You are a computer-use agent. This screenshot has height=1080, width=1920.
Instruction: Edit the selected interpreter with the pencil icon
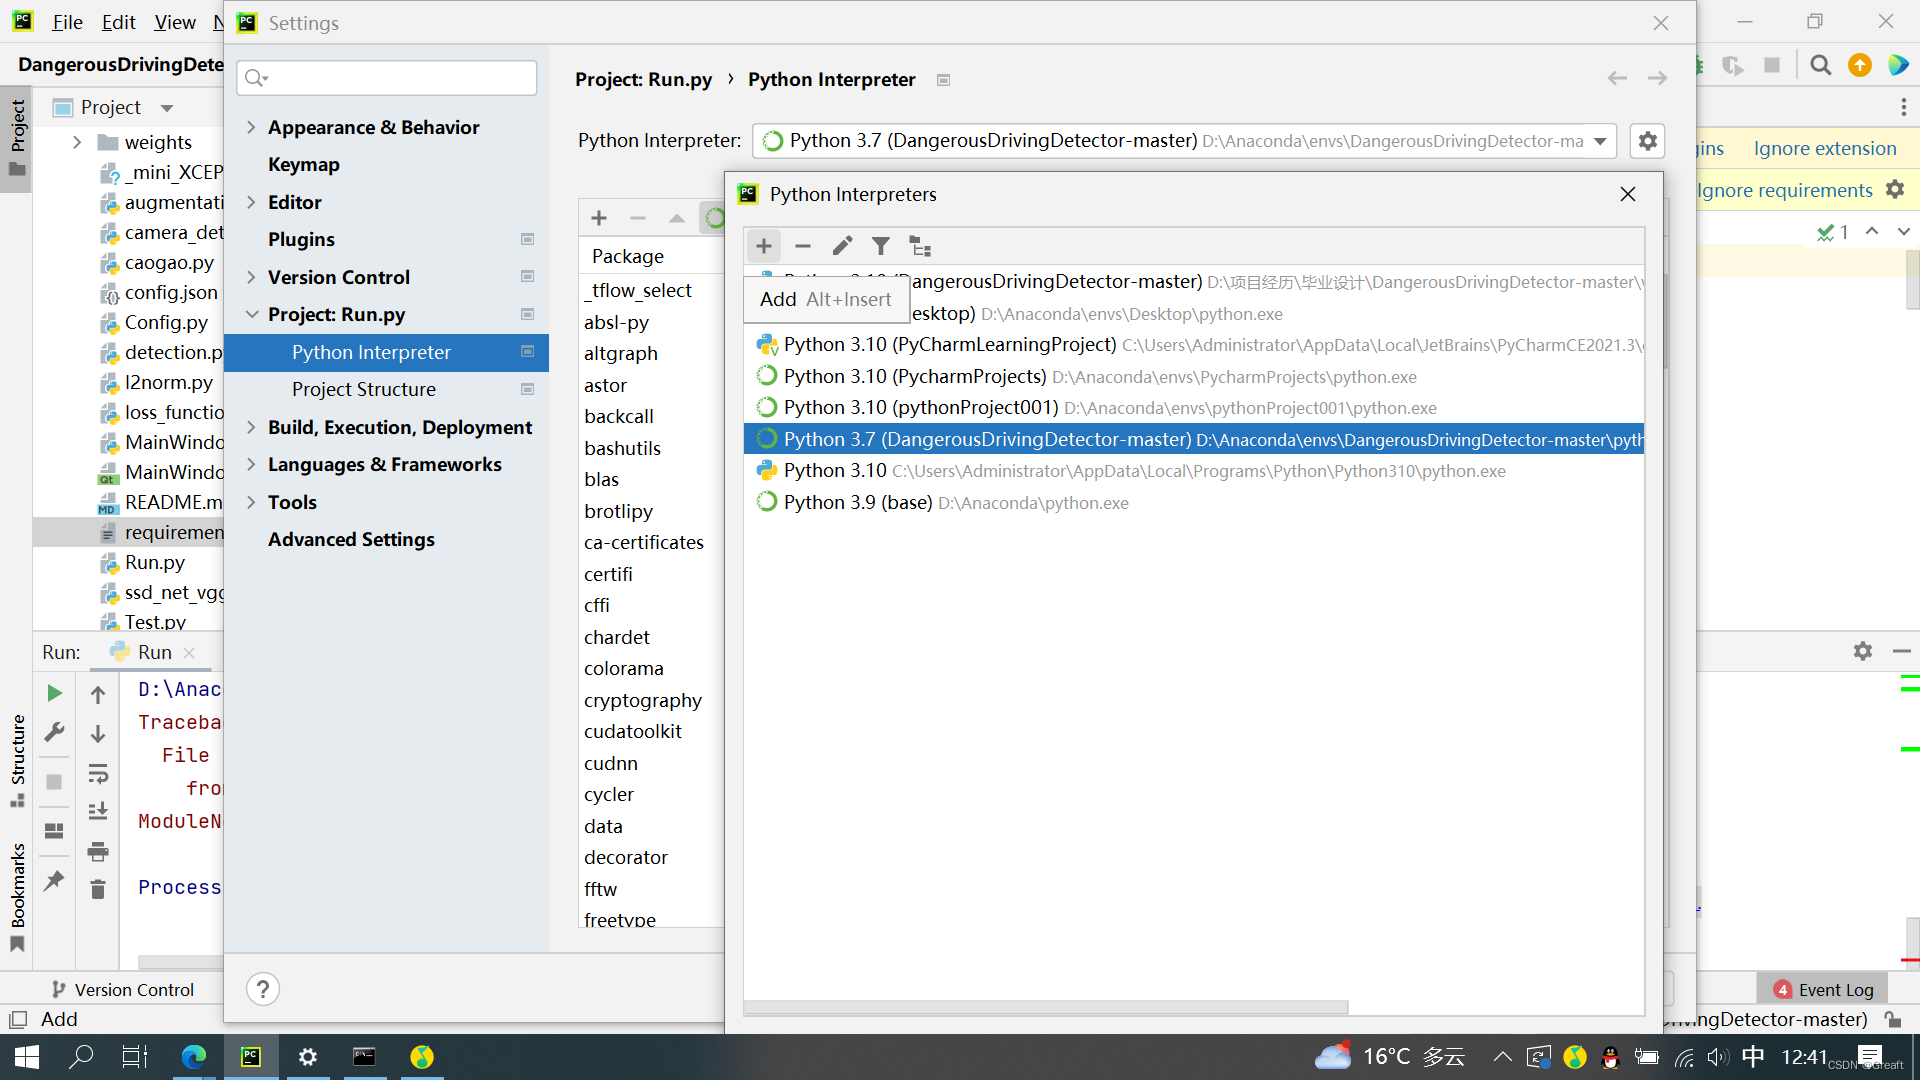point(842,246)
